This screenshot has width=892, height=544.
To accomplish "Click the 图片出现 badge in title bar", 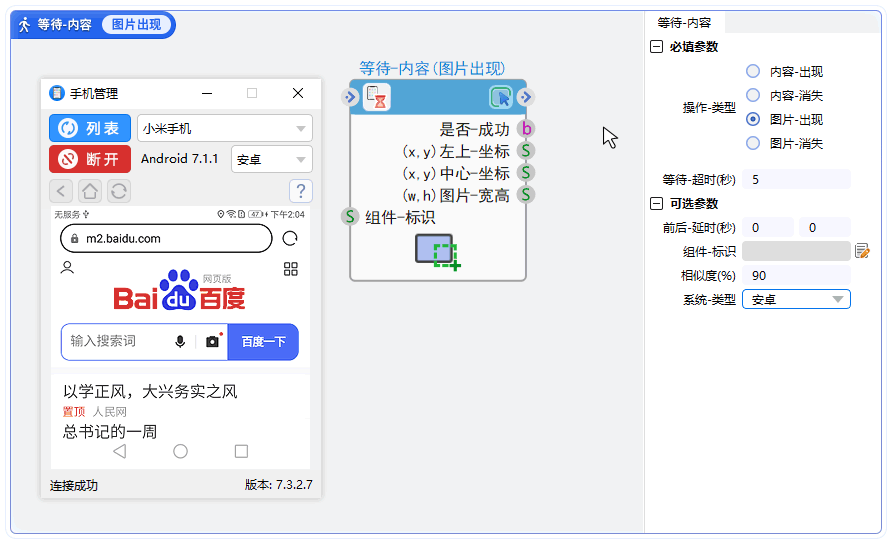I will [x=137, y=24].
